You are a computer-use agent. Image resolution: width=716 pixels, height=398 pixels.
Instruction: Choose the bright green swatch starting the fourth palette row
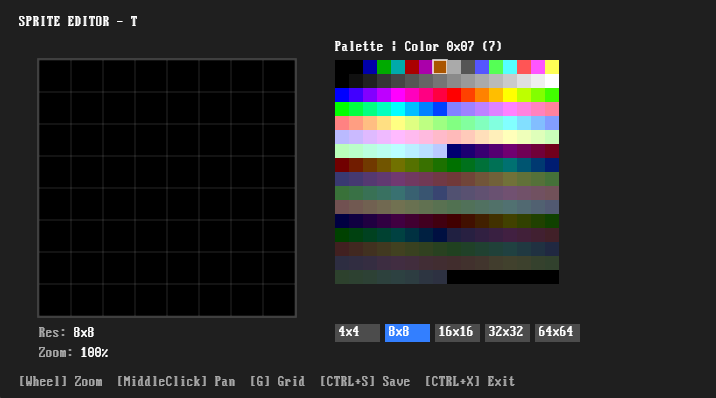(342, 109)
